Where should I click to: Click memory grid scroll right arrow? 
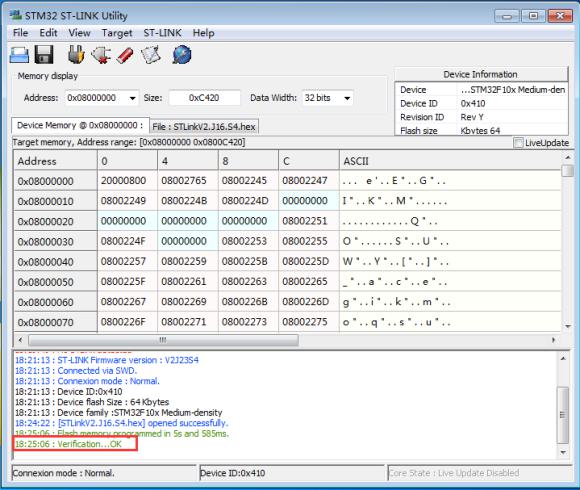click(x=553, y=339)
